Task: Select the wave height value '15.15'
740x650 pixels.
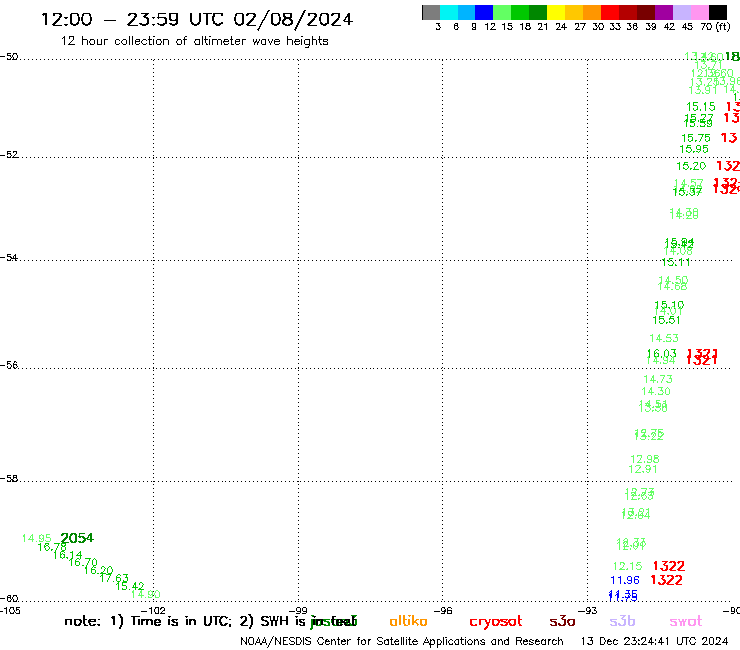Action: point(700,107)
